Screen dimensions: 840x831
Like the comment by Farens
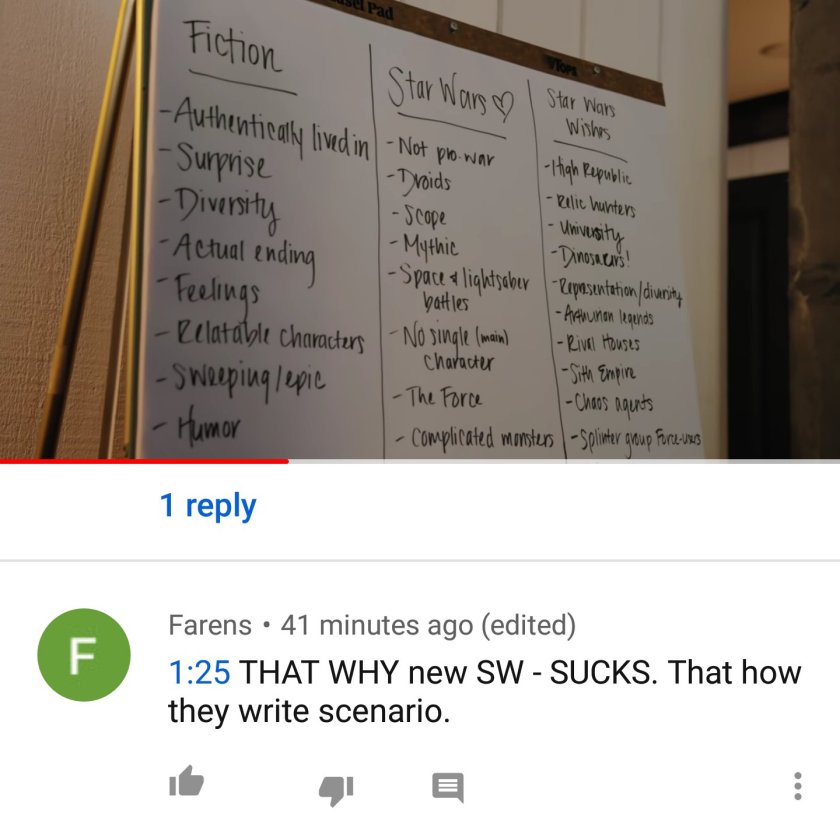click(186, 781)
